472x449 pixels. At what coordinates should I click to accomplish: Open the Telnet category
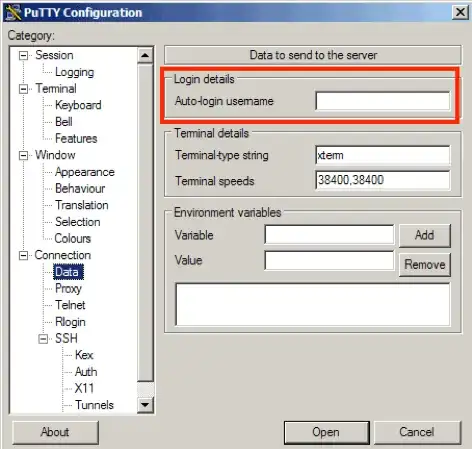pyautogui.click(x=70, y=305)
